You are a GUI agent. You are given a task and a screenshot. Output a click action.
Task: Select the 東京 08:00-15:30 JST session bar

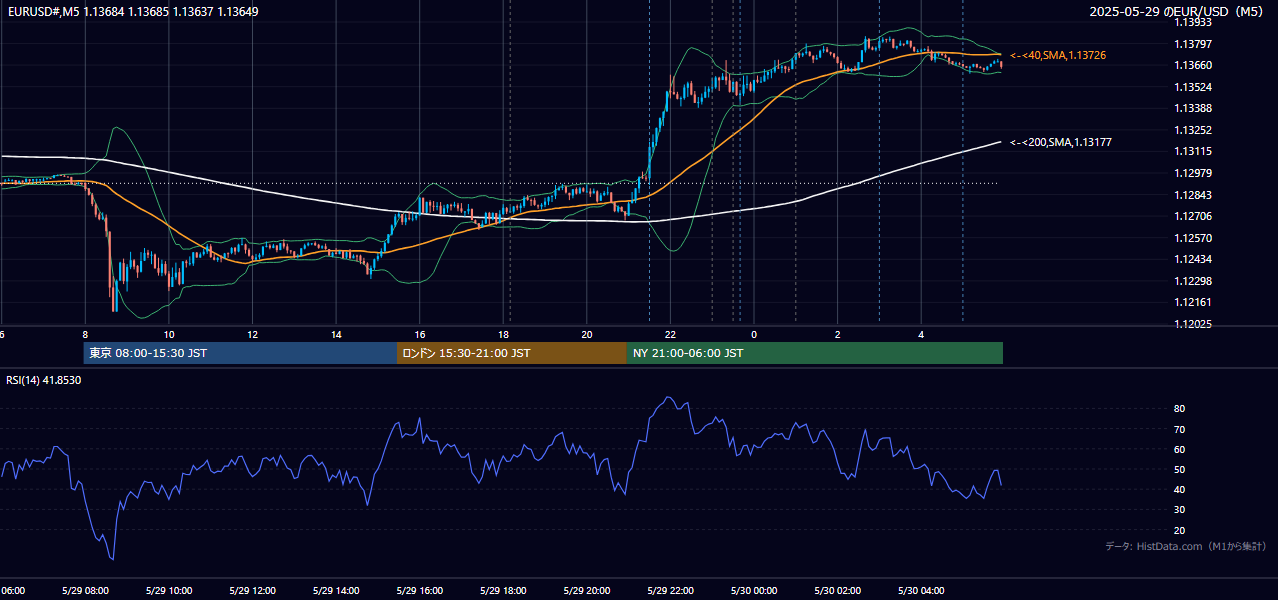pos(240,353)
